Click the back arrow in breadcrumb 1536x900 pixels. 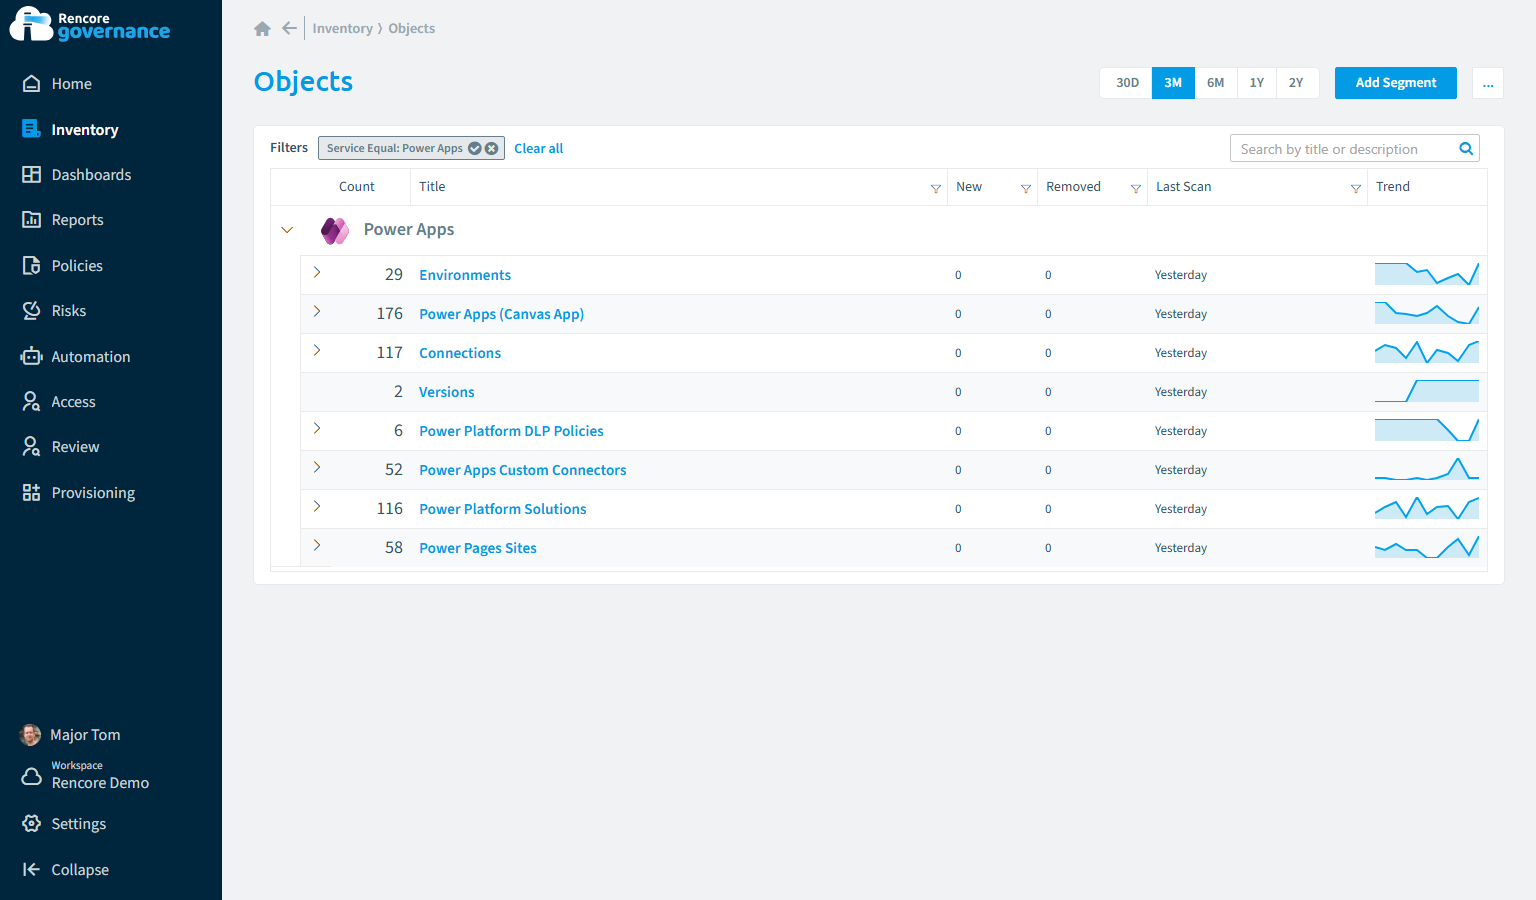tap(289, 28)
